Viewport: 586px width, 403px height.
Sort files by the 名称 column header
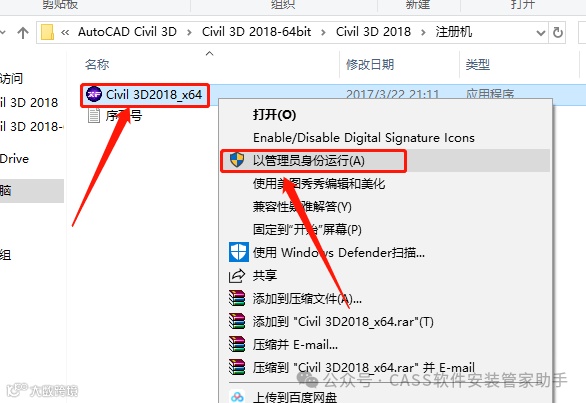pos(97,65)
